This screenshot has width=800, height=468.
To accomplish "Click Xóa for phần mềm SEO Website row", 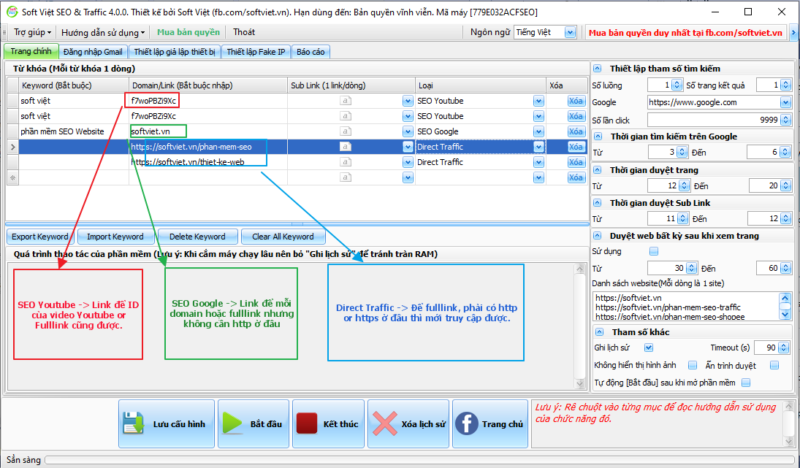I will coord(576,132).
